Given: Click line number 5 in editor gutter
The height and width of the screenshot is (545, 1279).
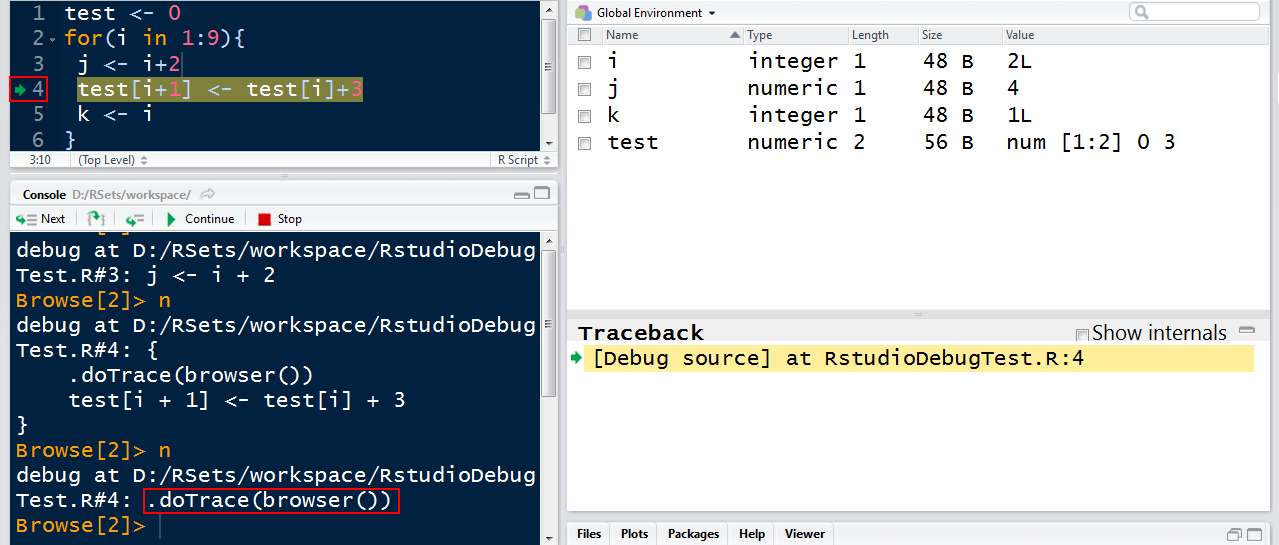Looking at the screenshot, I should [38, 114].
